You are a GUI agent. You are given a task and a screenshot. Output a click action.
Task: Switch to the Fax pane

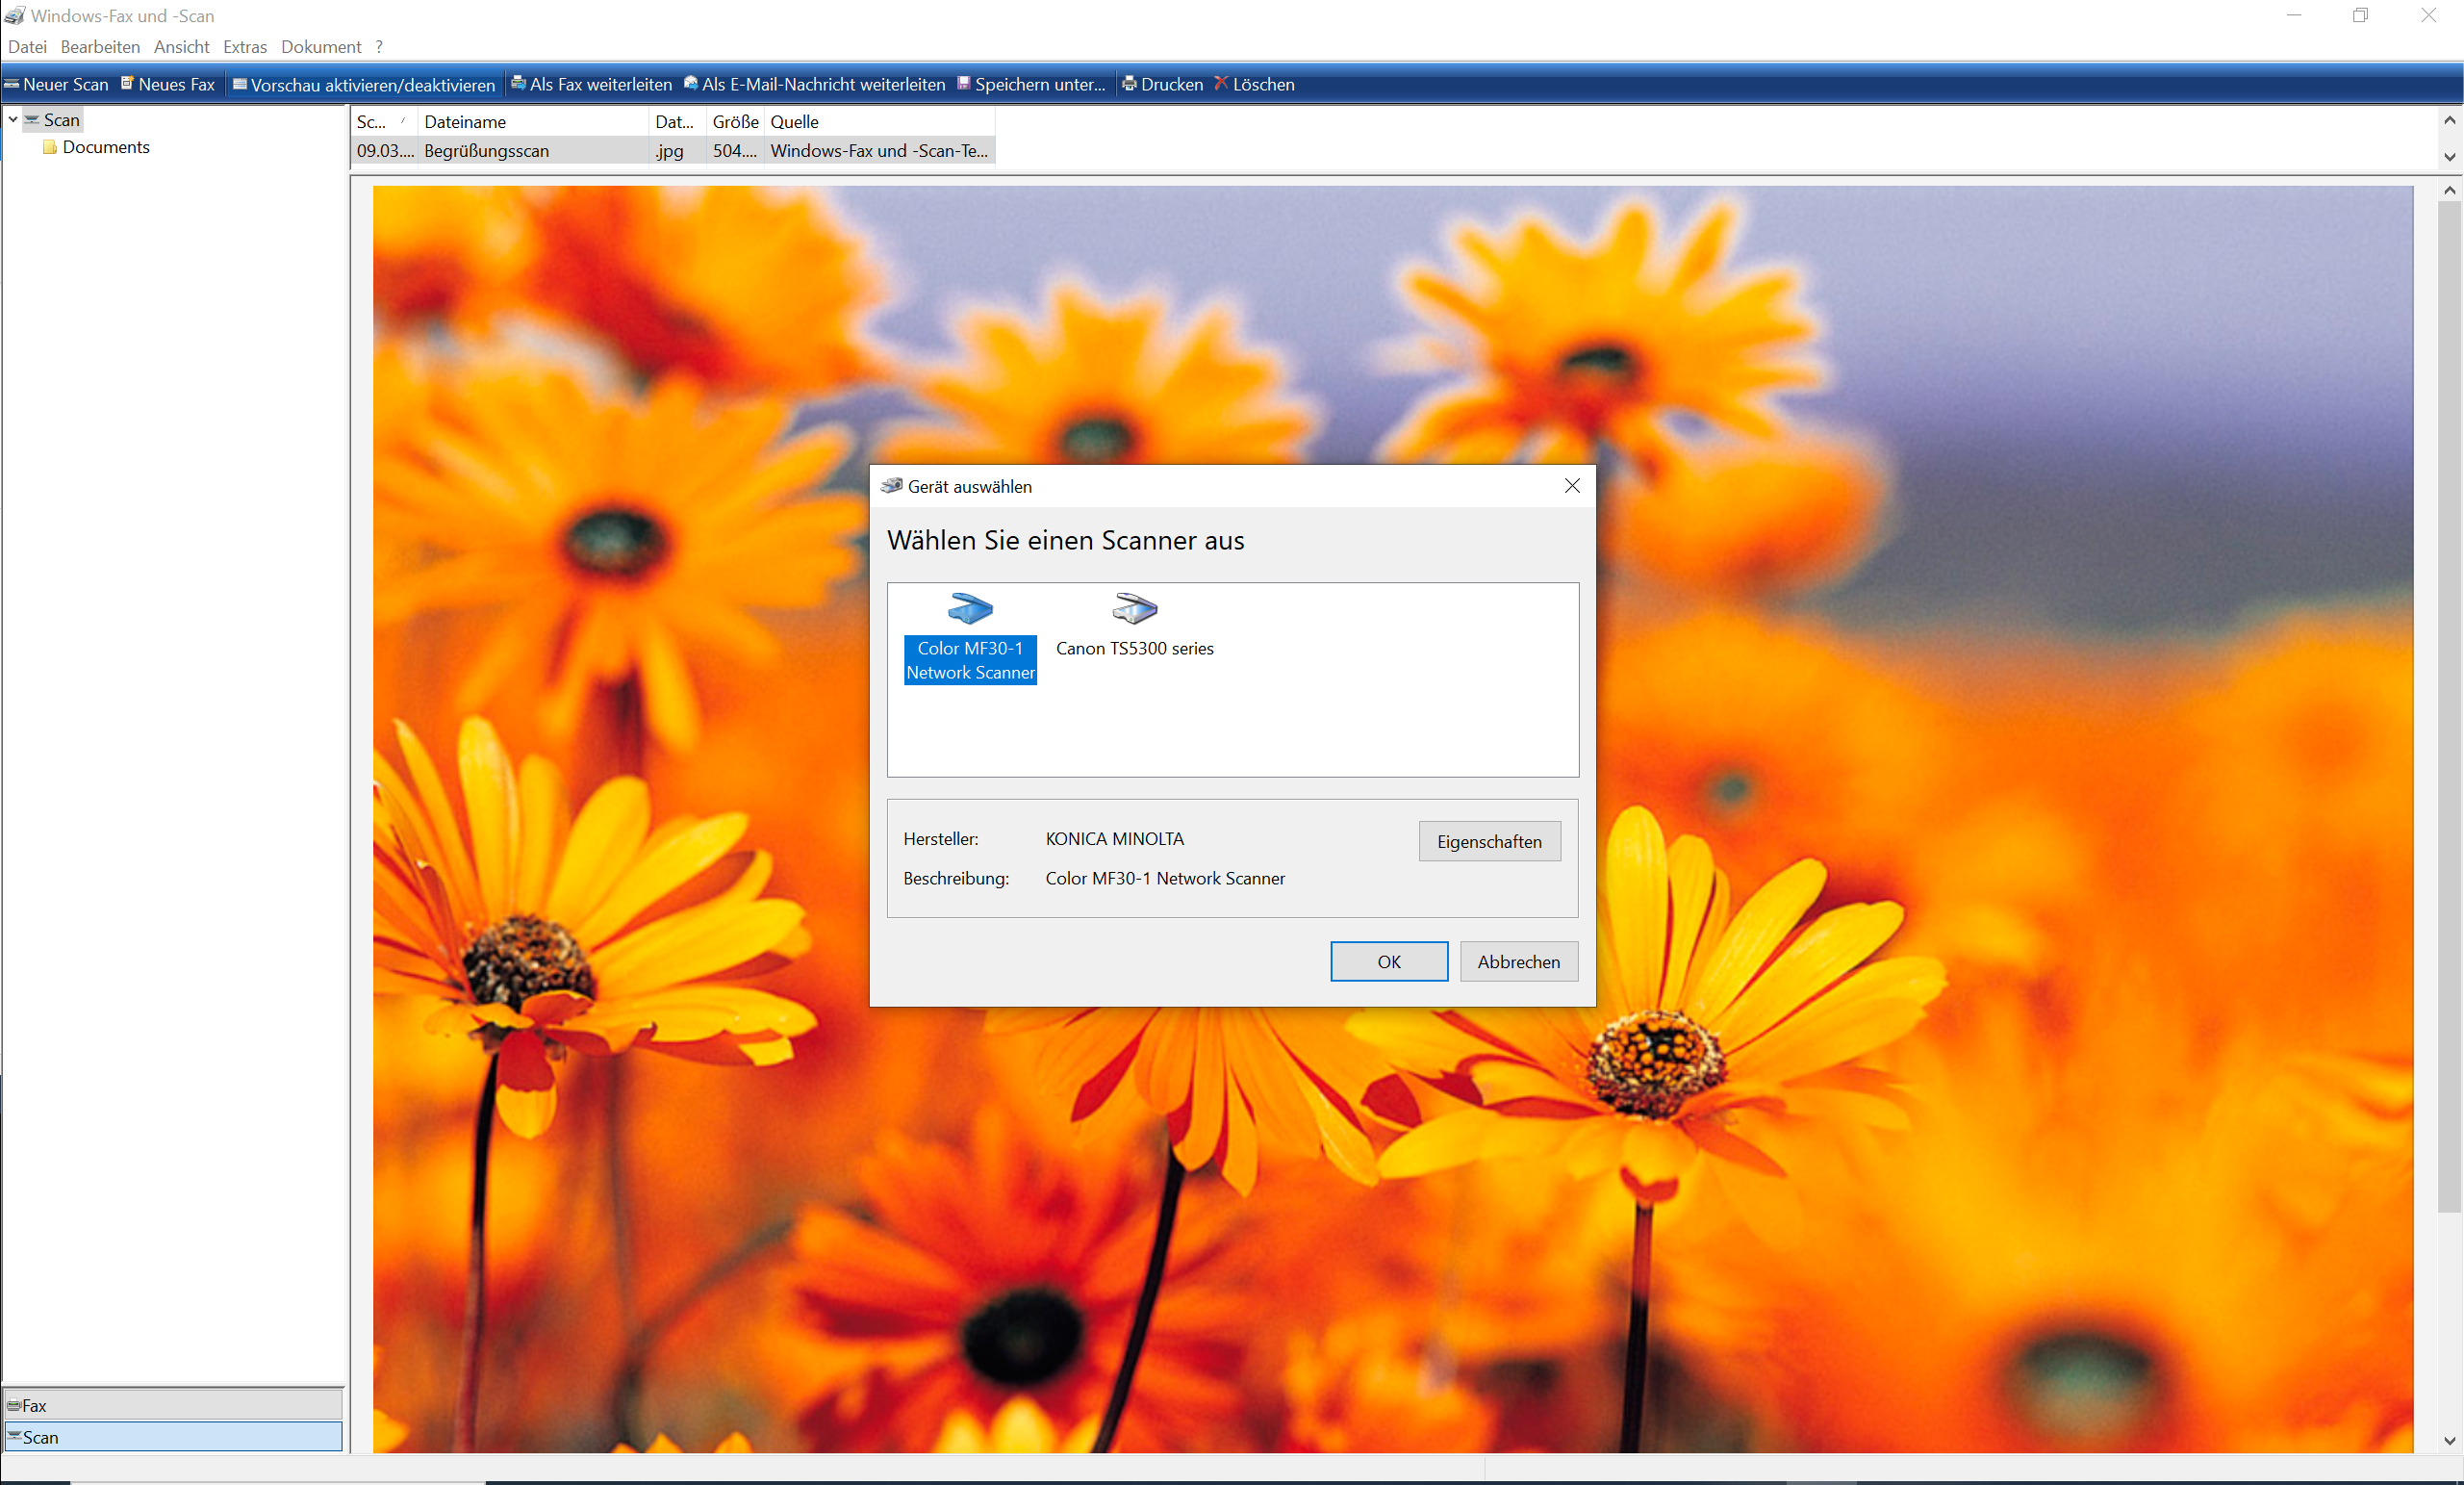pyautogui.click(x=173, y=1405)
